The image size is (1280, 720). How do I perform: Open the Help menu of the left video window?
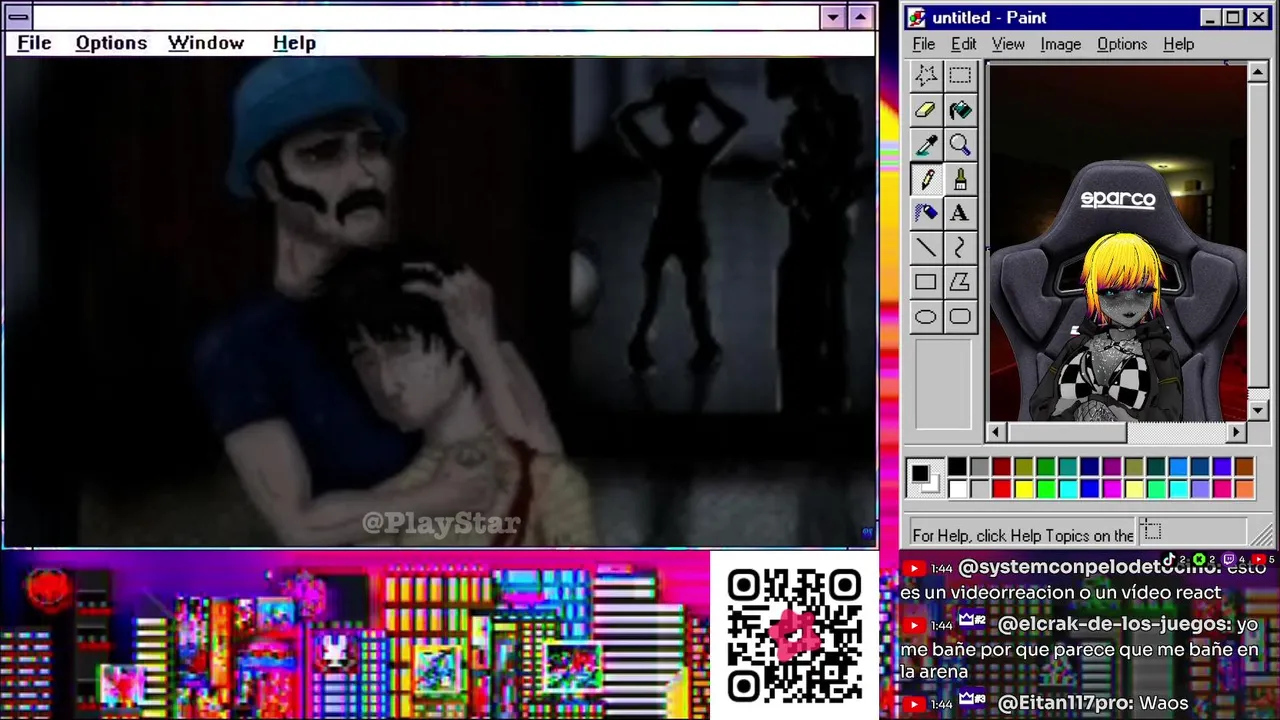pyautogui.click(x=294, y=43)
